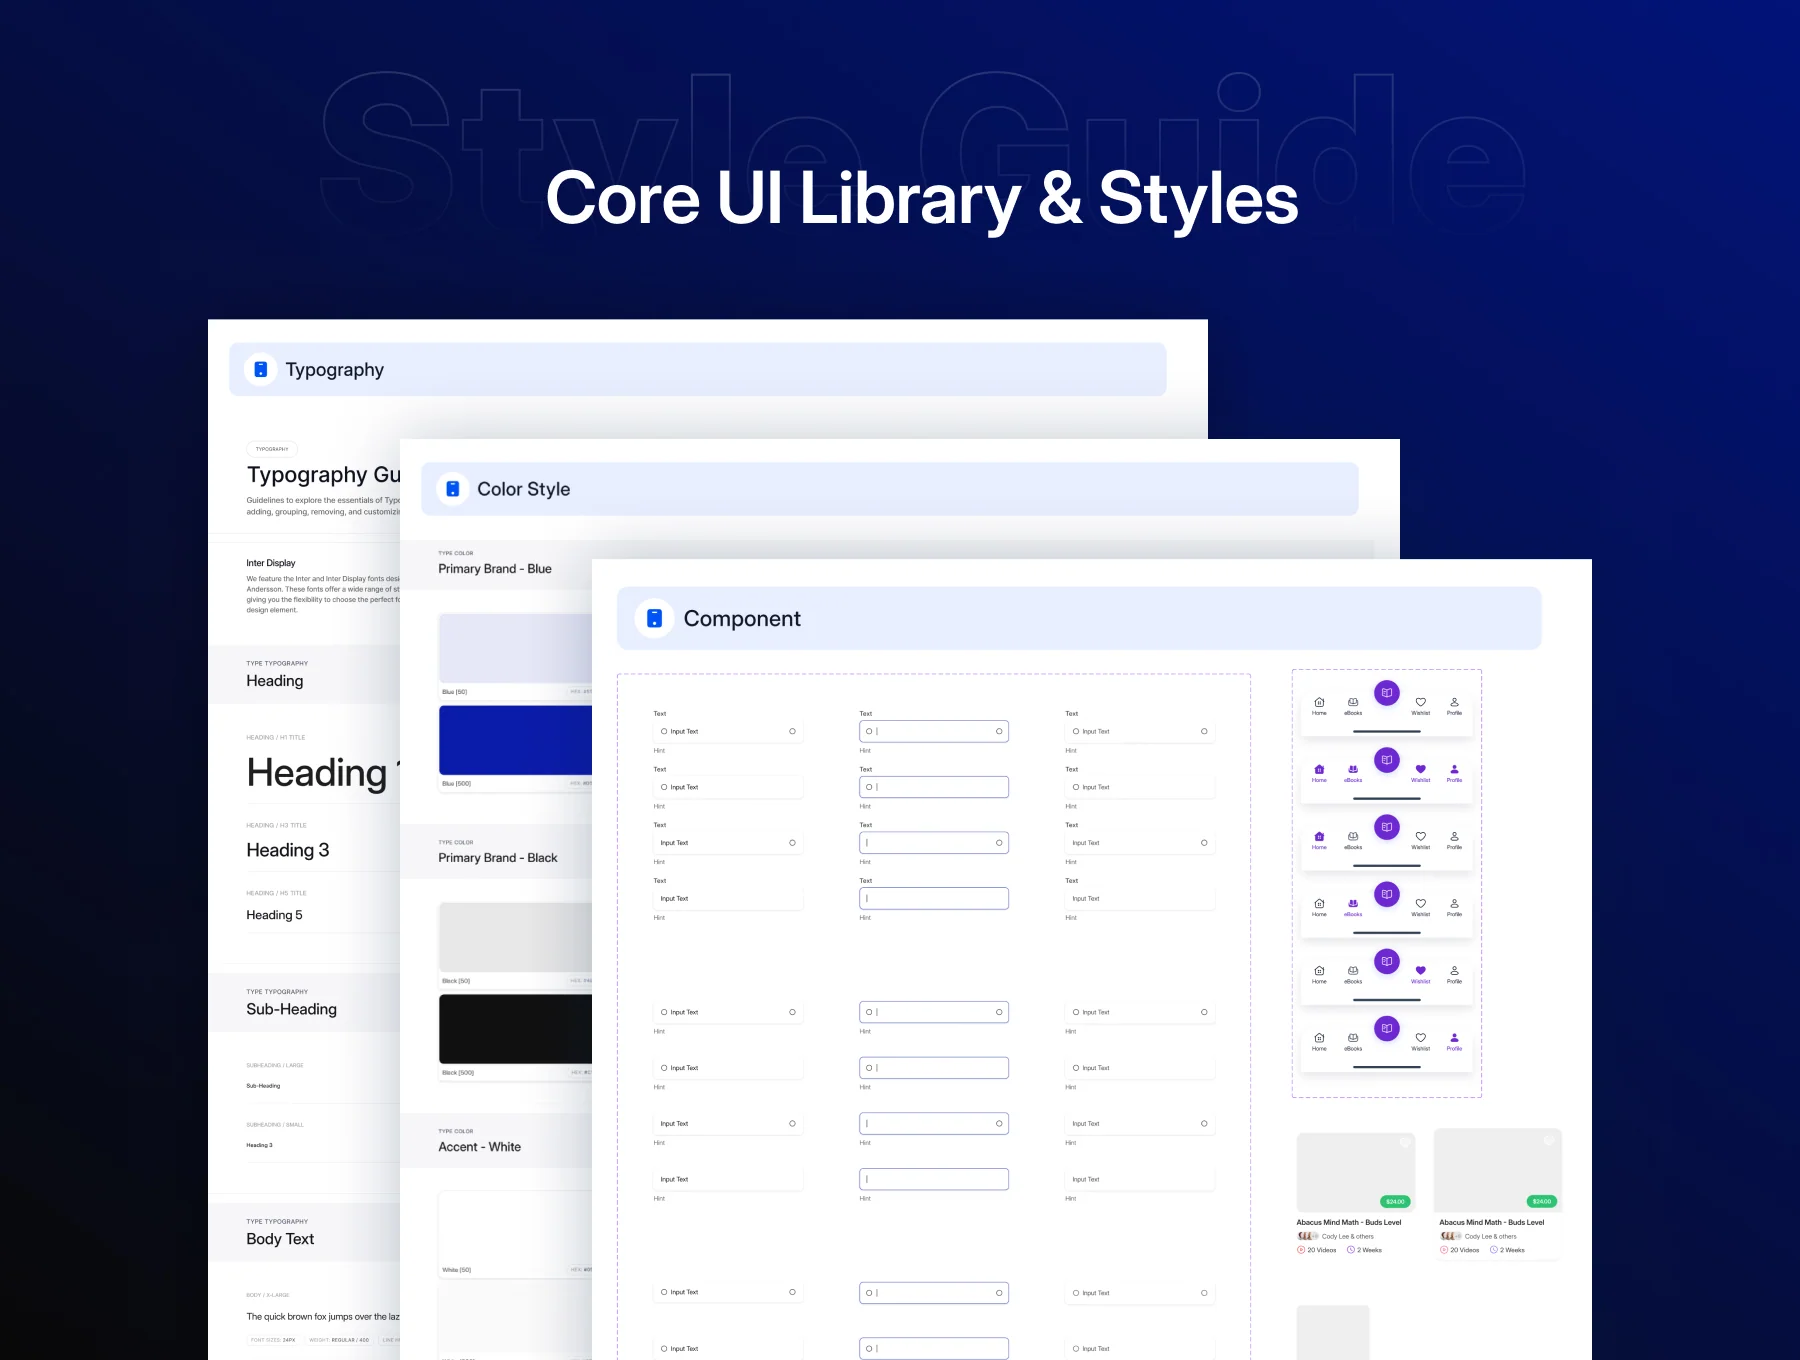Tap outline Profile icon in the nav bar where only Wishlist is active
This screenshot has height=1360, width=1800.
pyautogui.click(x=1454, y=971)
